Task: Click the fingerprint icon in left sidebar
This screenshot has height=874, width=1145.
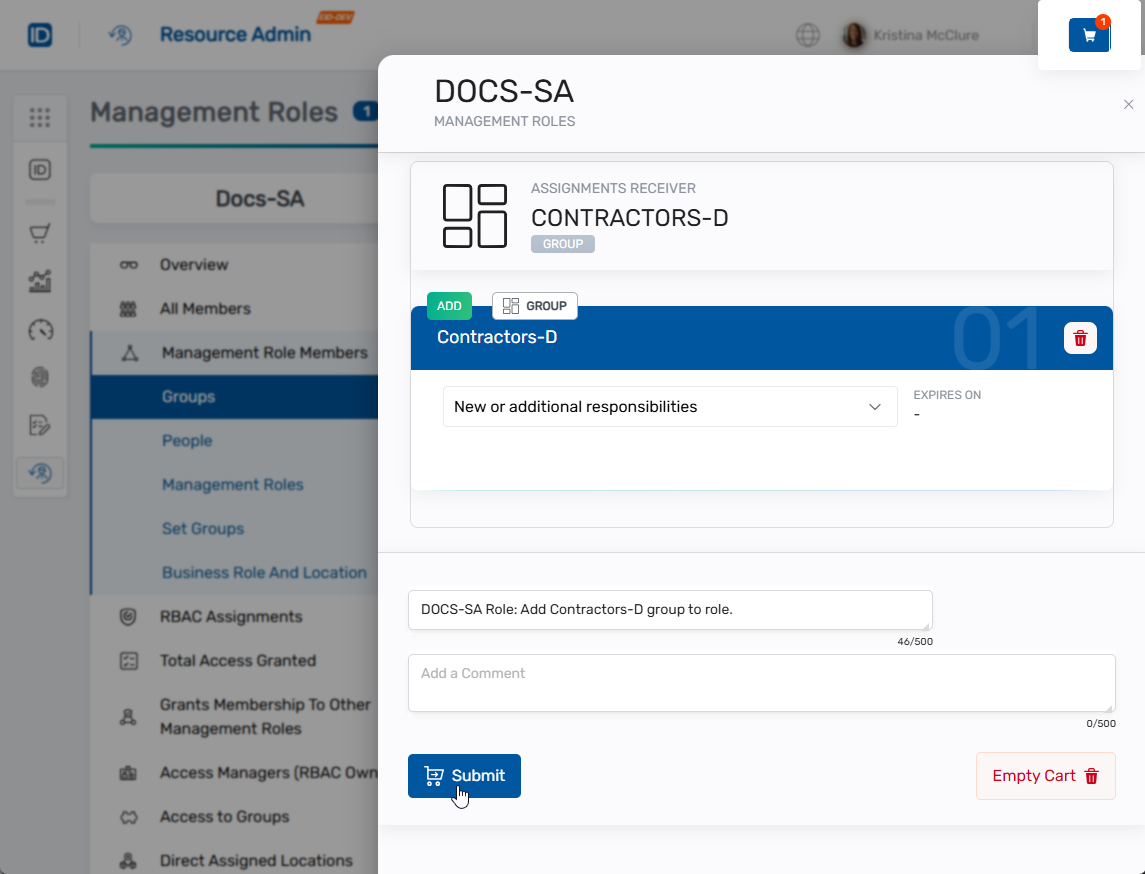Action: pos(40,377)
